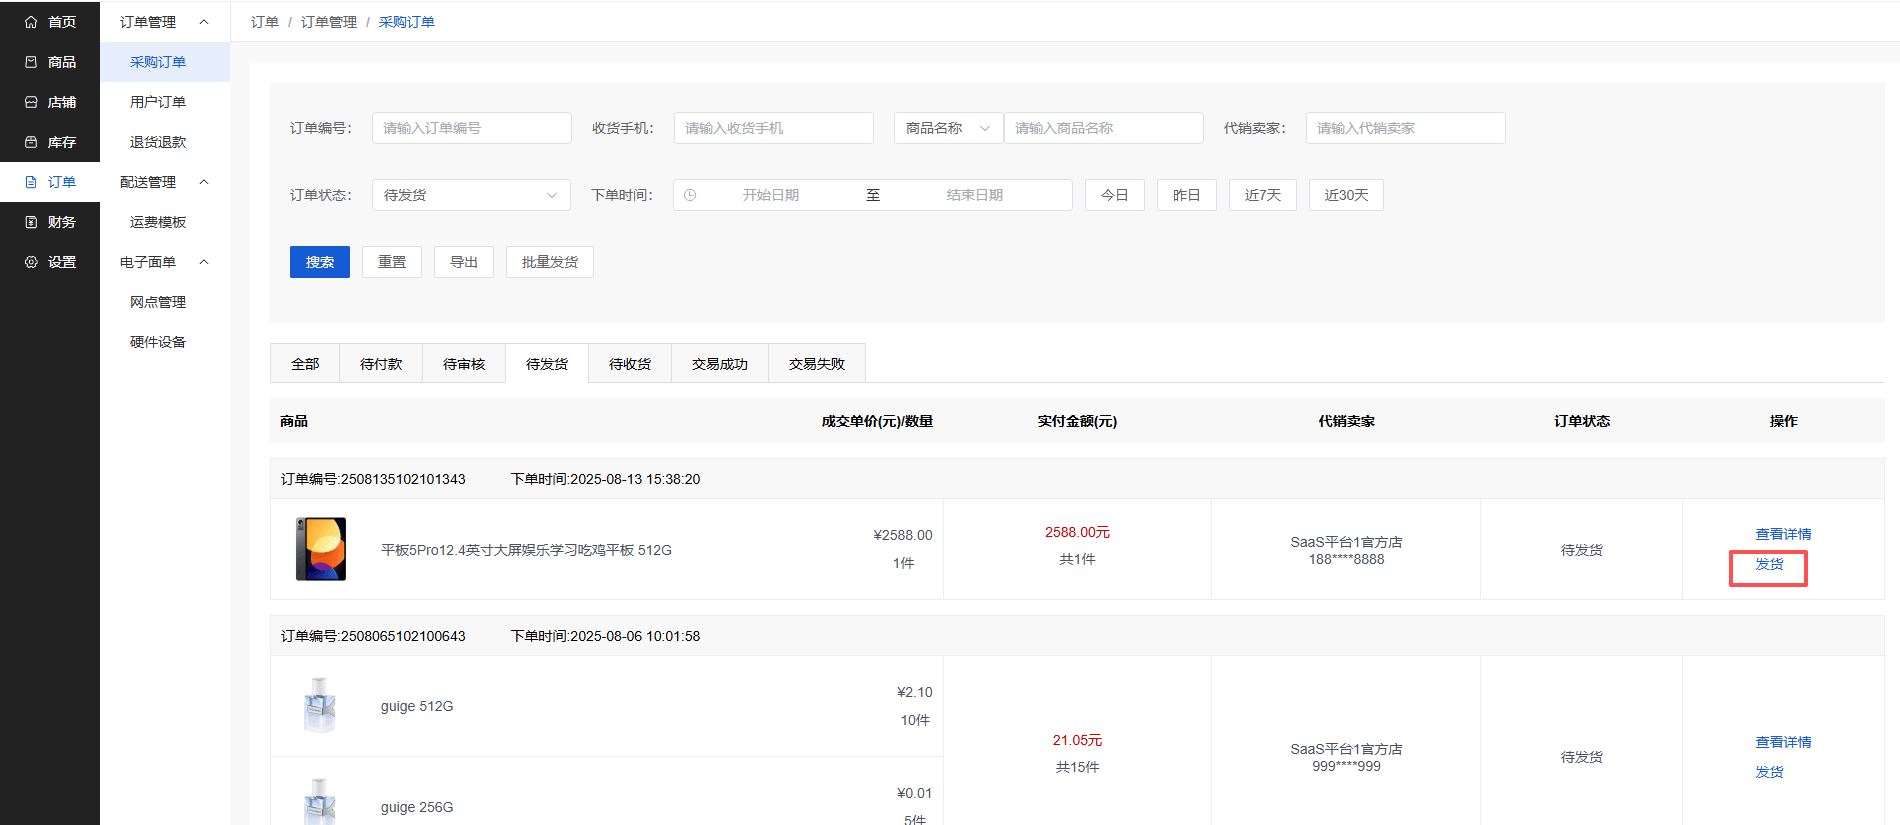Click the guige 256G product thumbnail
This screenshot has width=1900, height=825.
(320, 802)
